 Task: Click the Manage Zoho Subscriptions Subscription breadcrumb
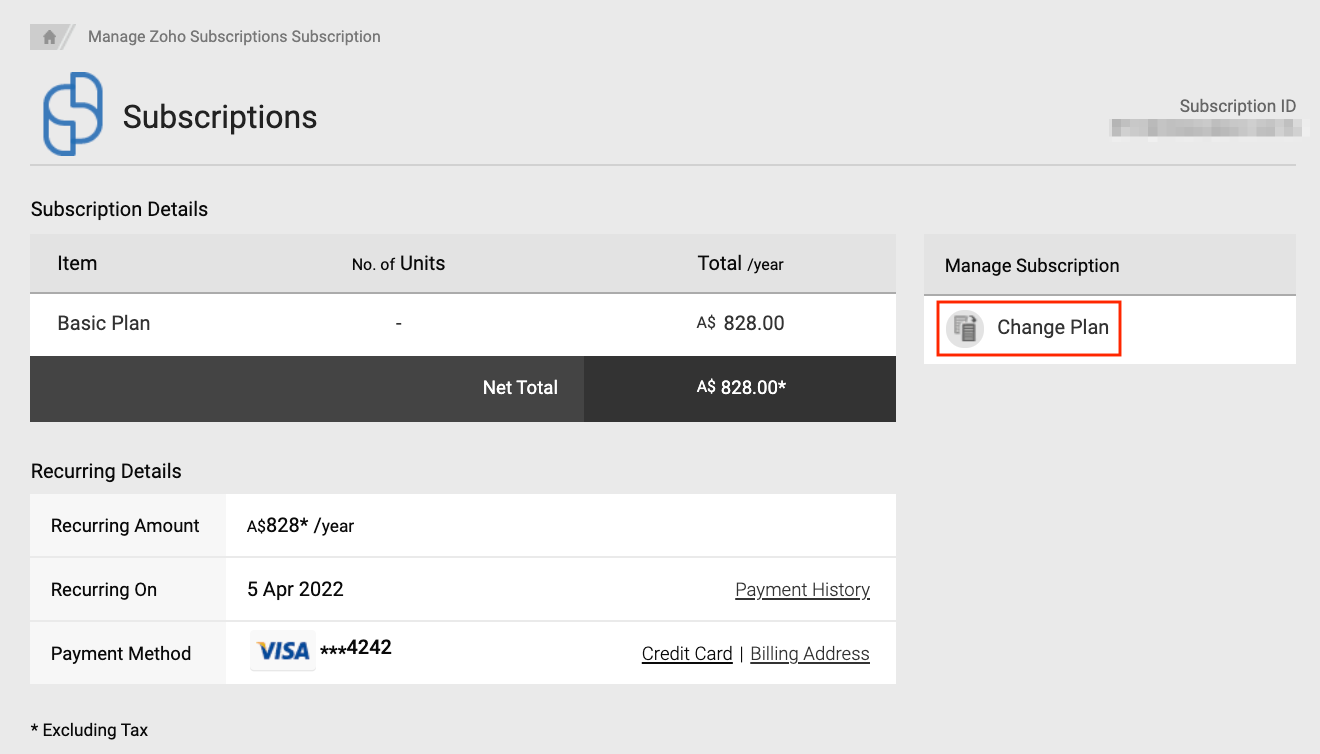234,37
